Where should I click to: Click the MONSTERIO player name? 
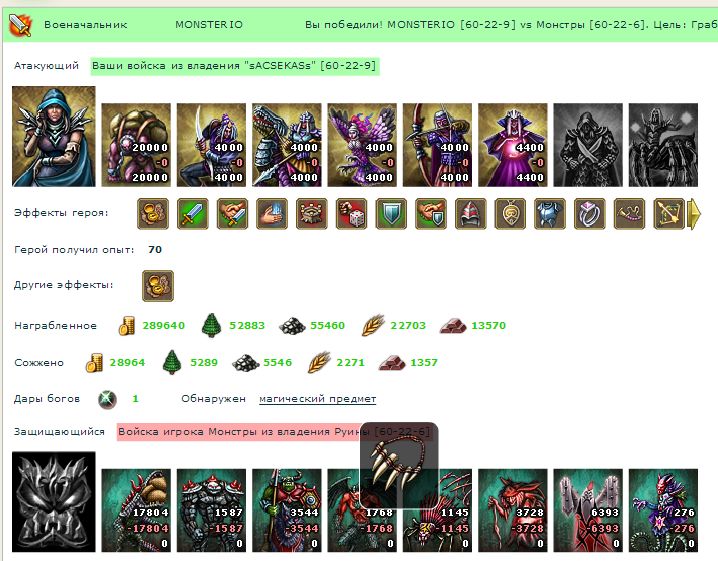(x=209, y=25)
